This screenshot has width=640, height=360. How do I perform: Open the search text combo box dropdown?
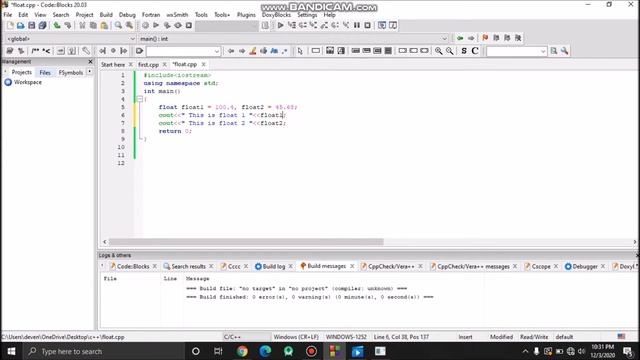point(216,51)
